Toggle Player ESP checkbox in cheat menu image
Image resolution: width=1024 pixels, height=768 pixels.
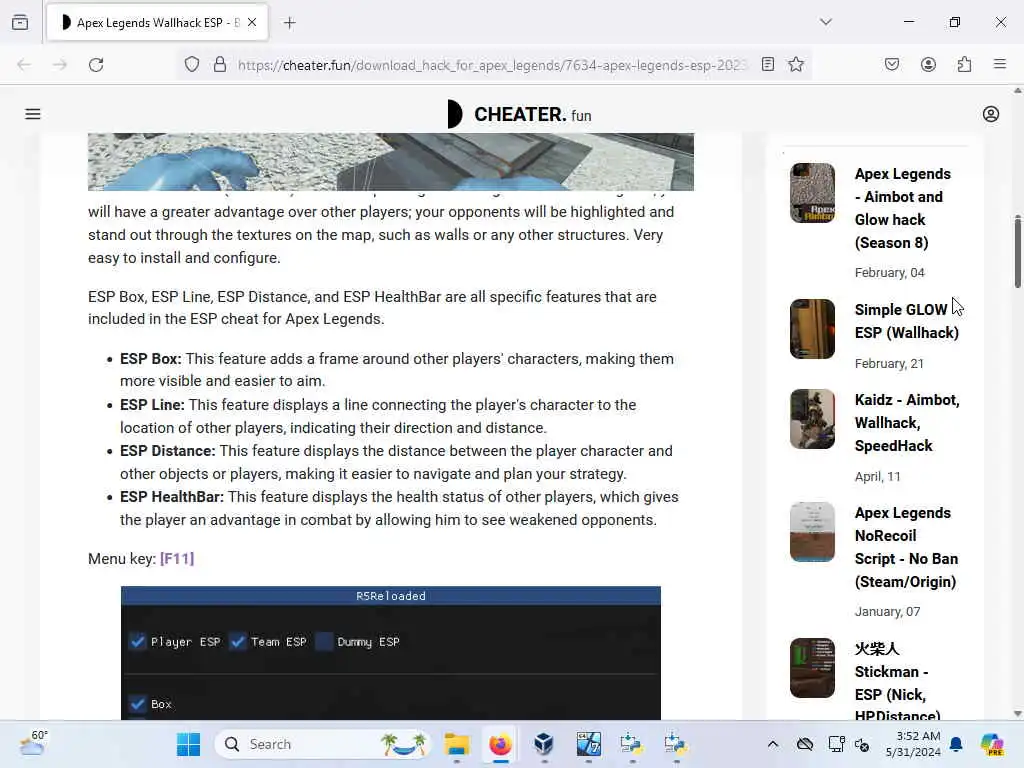(x=137, y=641)
